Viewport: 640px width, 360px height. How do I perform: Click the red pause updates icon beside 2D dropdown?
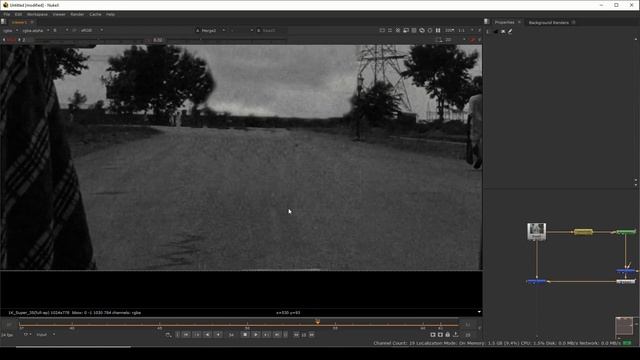[472, 40]
